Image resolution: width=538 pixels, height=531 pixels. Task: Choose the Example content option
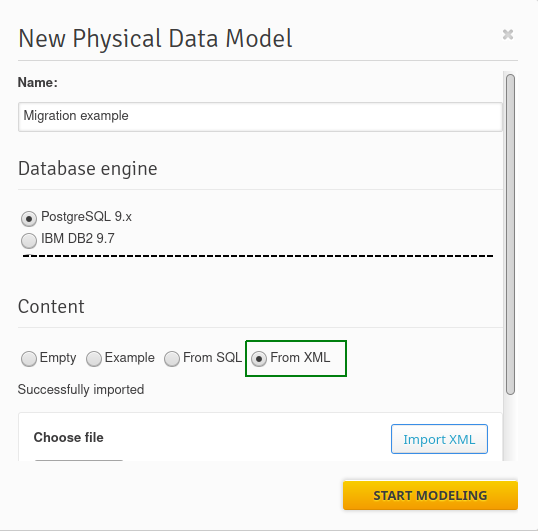(x=94, y=359)
